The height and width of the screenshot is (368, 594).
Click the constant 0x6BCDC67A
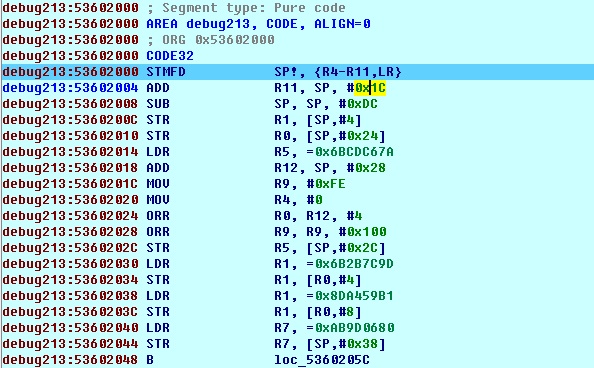354,152
